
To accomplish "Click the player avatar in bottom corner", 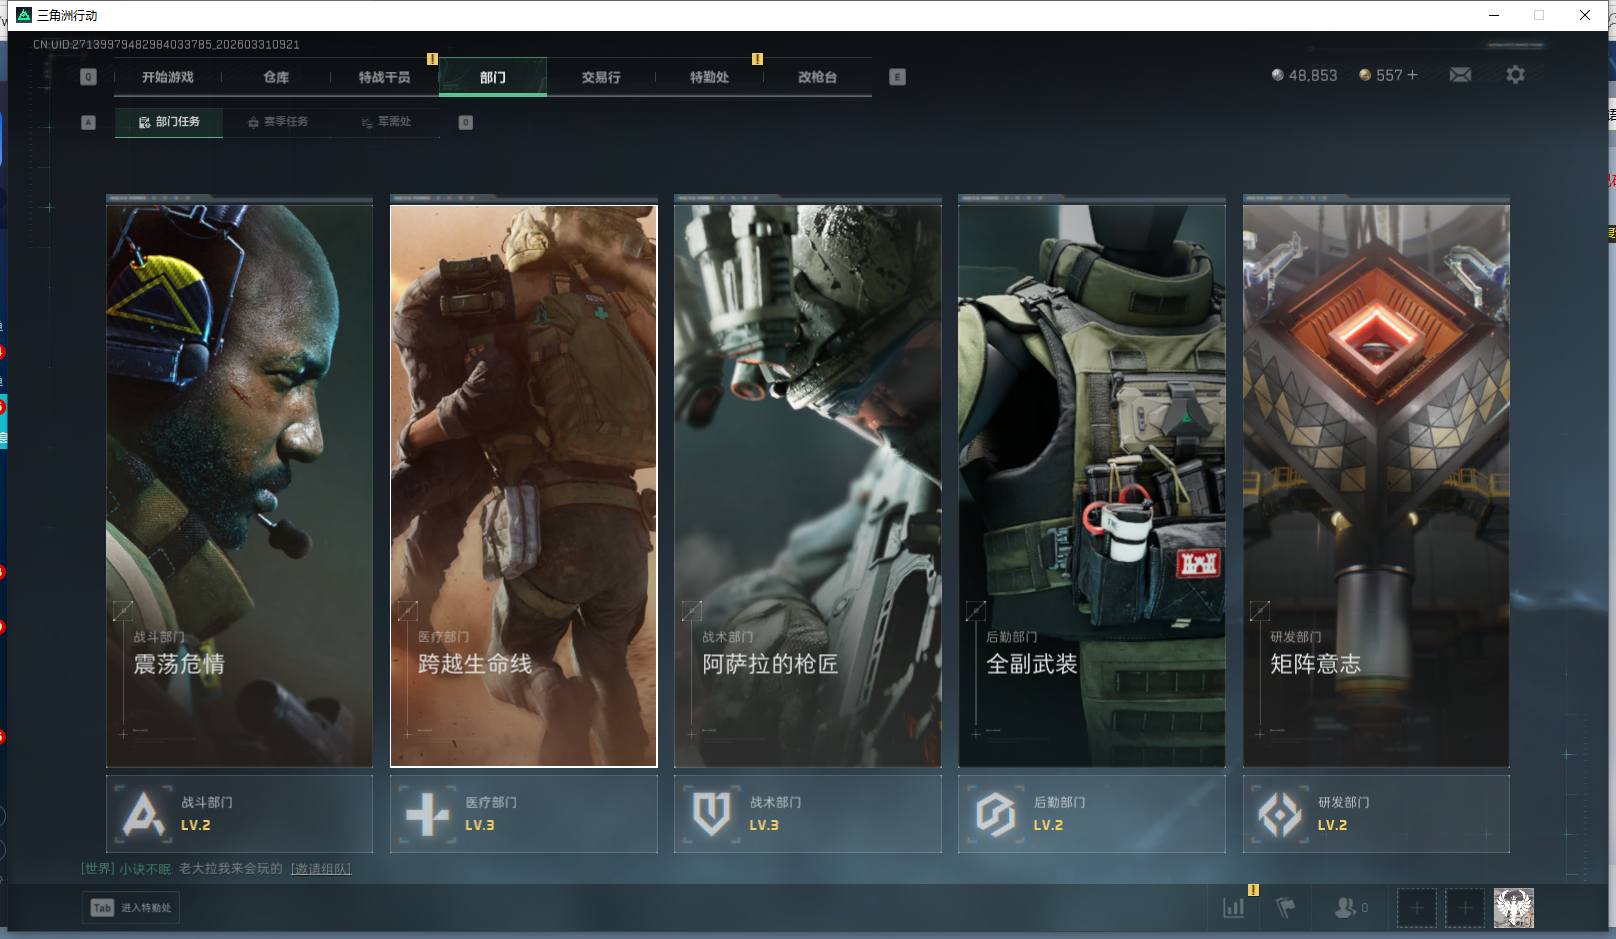I will point(1513,908).
